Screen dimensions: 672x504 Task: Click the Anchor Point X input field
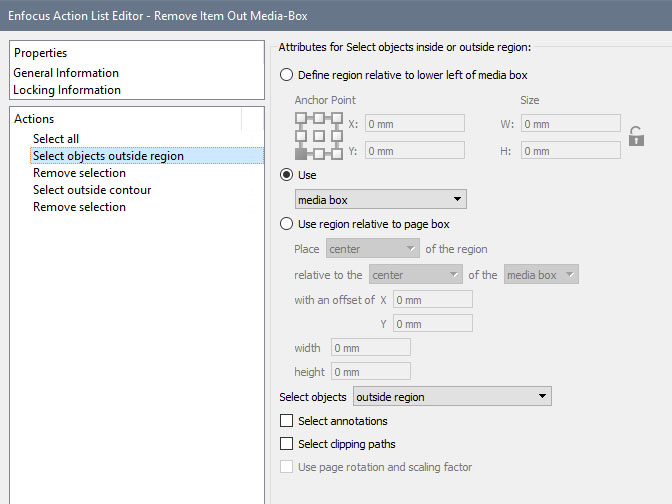pos(414,124)
